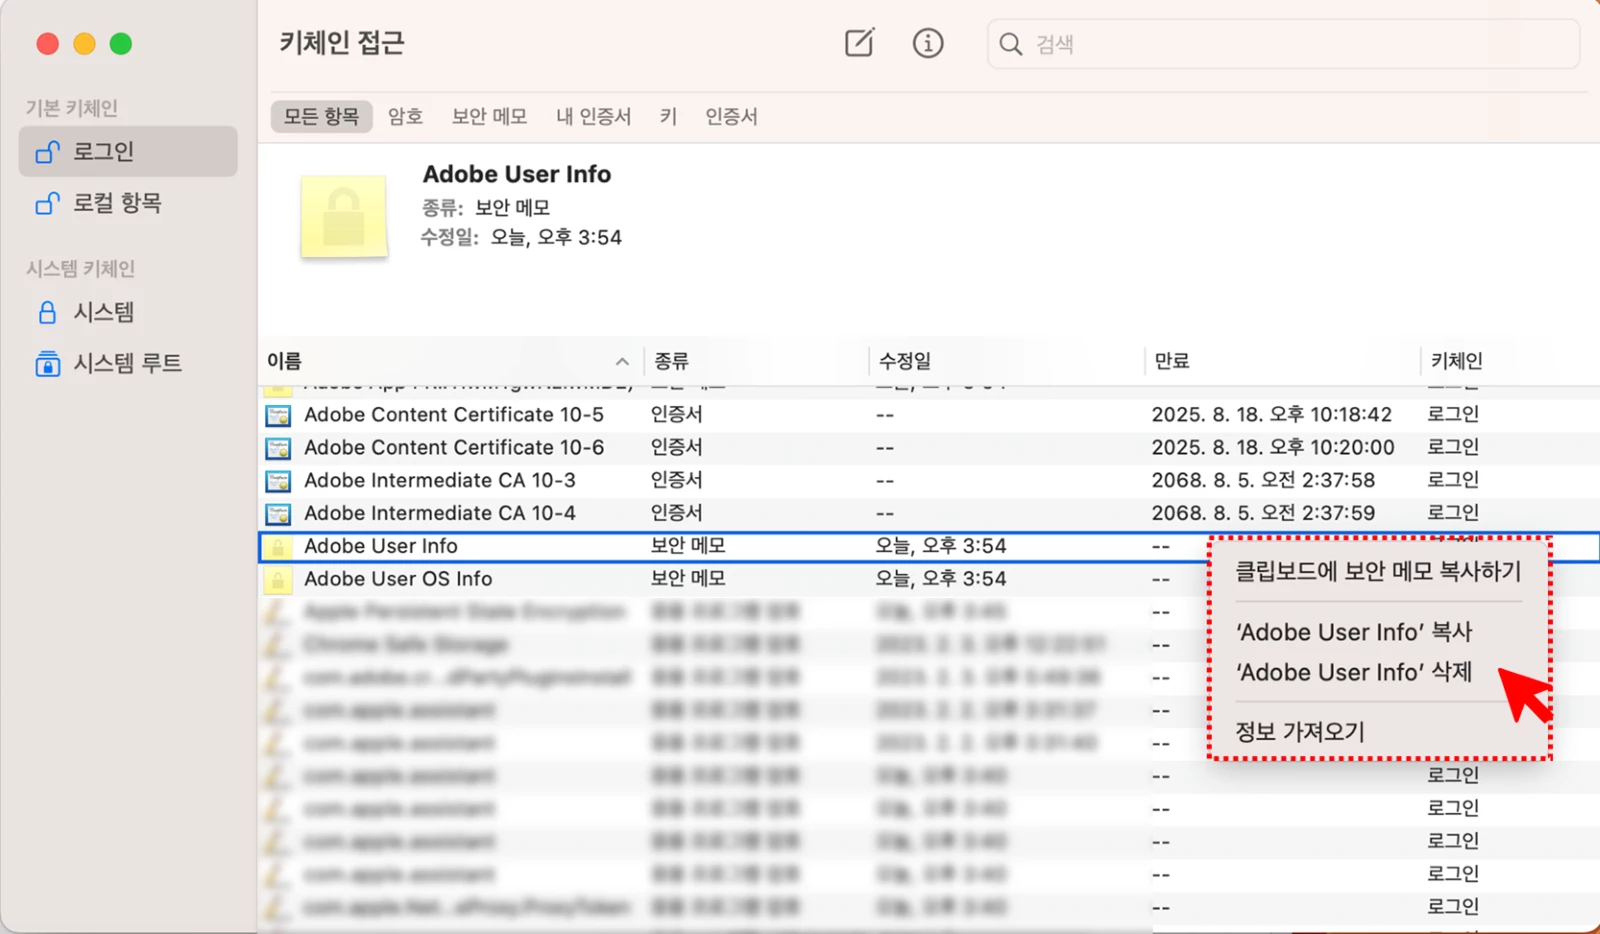This screenshot has width=1600, height=934.
Task: Close the 키체인 접근 window with the red button
Action: [47, 44]
